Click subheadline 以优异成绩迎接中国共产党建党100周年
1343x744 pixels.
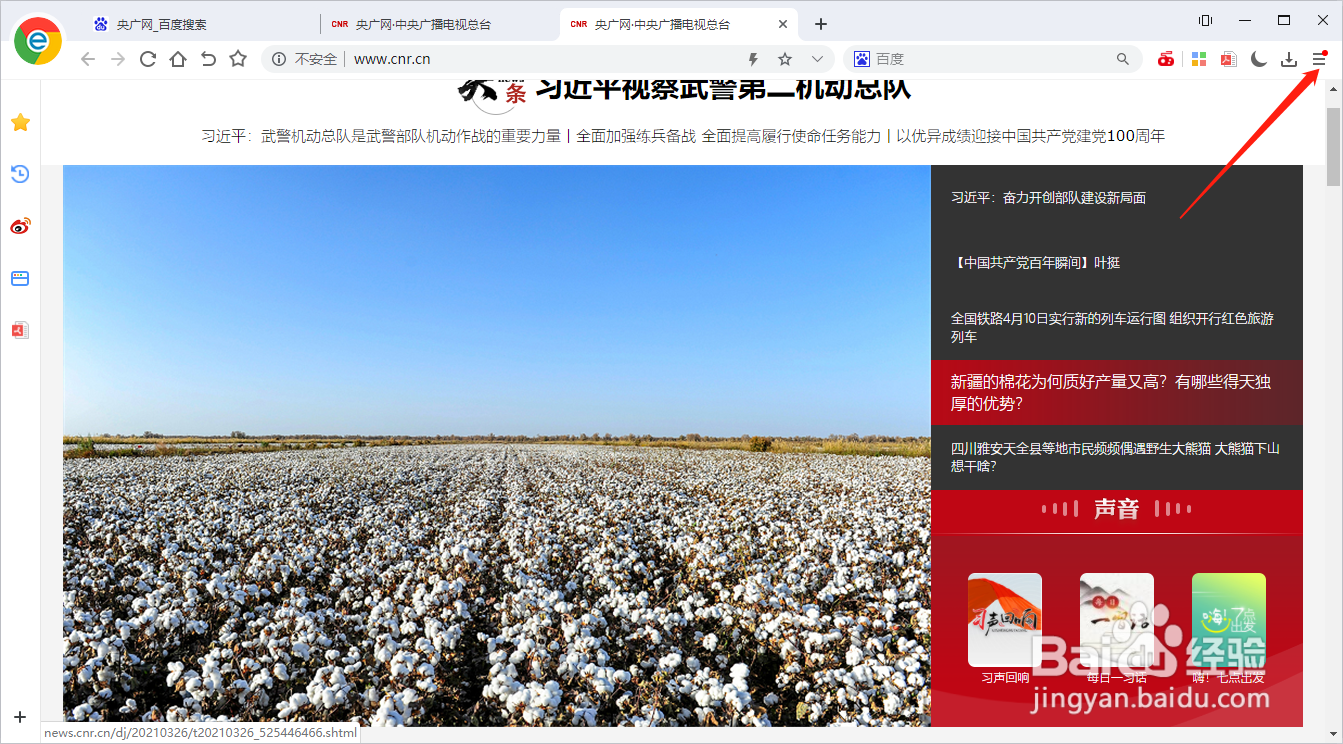coord(1030,136)
